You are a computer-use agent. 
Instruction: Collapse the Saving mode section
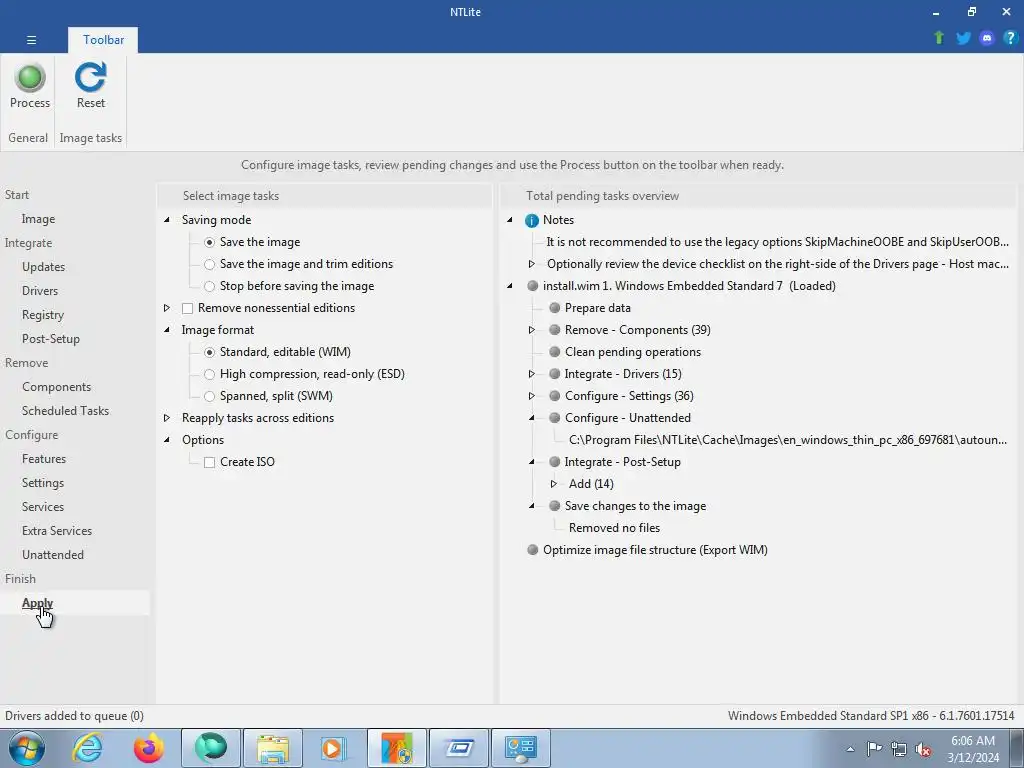(x=167, y=220)
